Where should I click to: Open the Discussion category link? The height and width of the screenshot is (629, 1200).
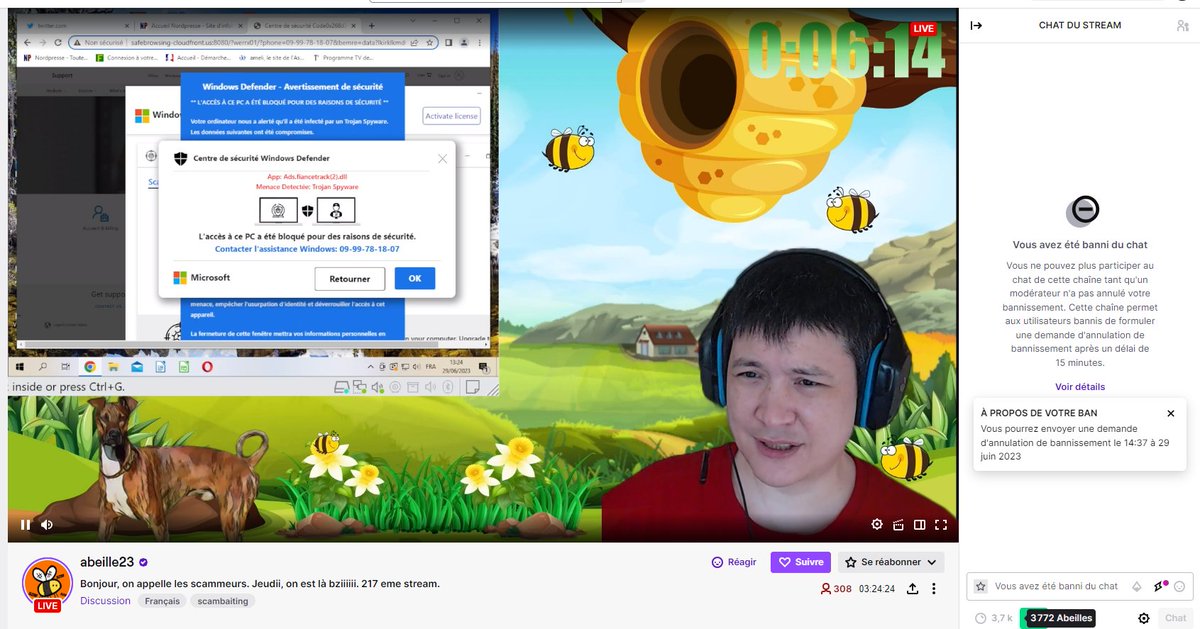105,601
